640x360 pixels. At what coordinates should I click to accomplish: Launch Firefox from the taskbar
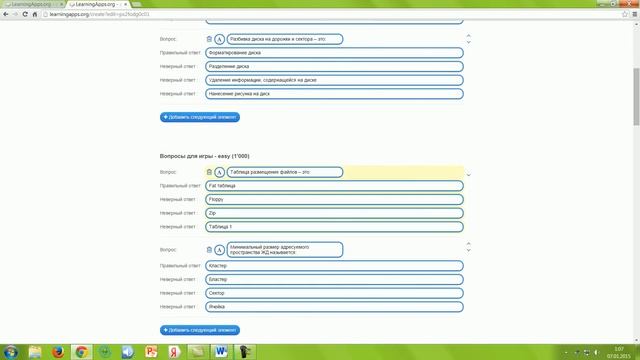tap(58, 352)
